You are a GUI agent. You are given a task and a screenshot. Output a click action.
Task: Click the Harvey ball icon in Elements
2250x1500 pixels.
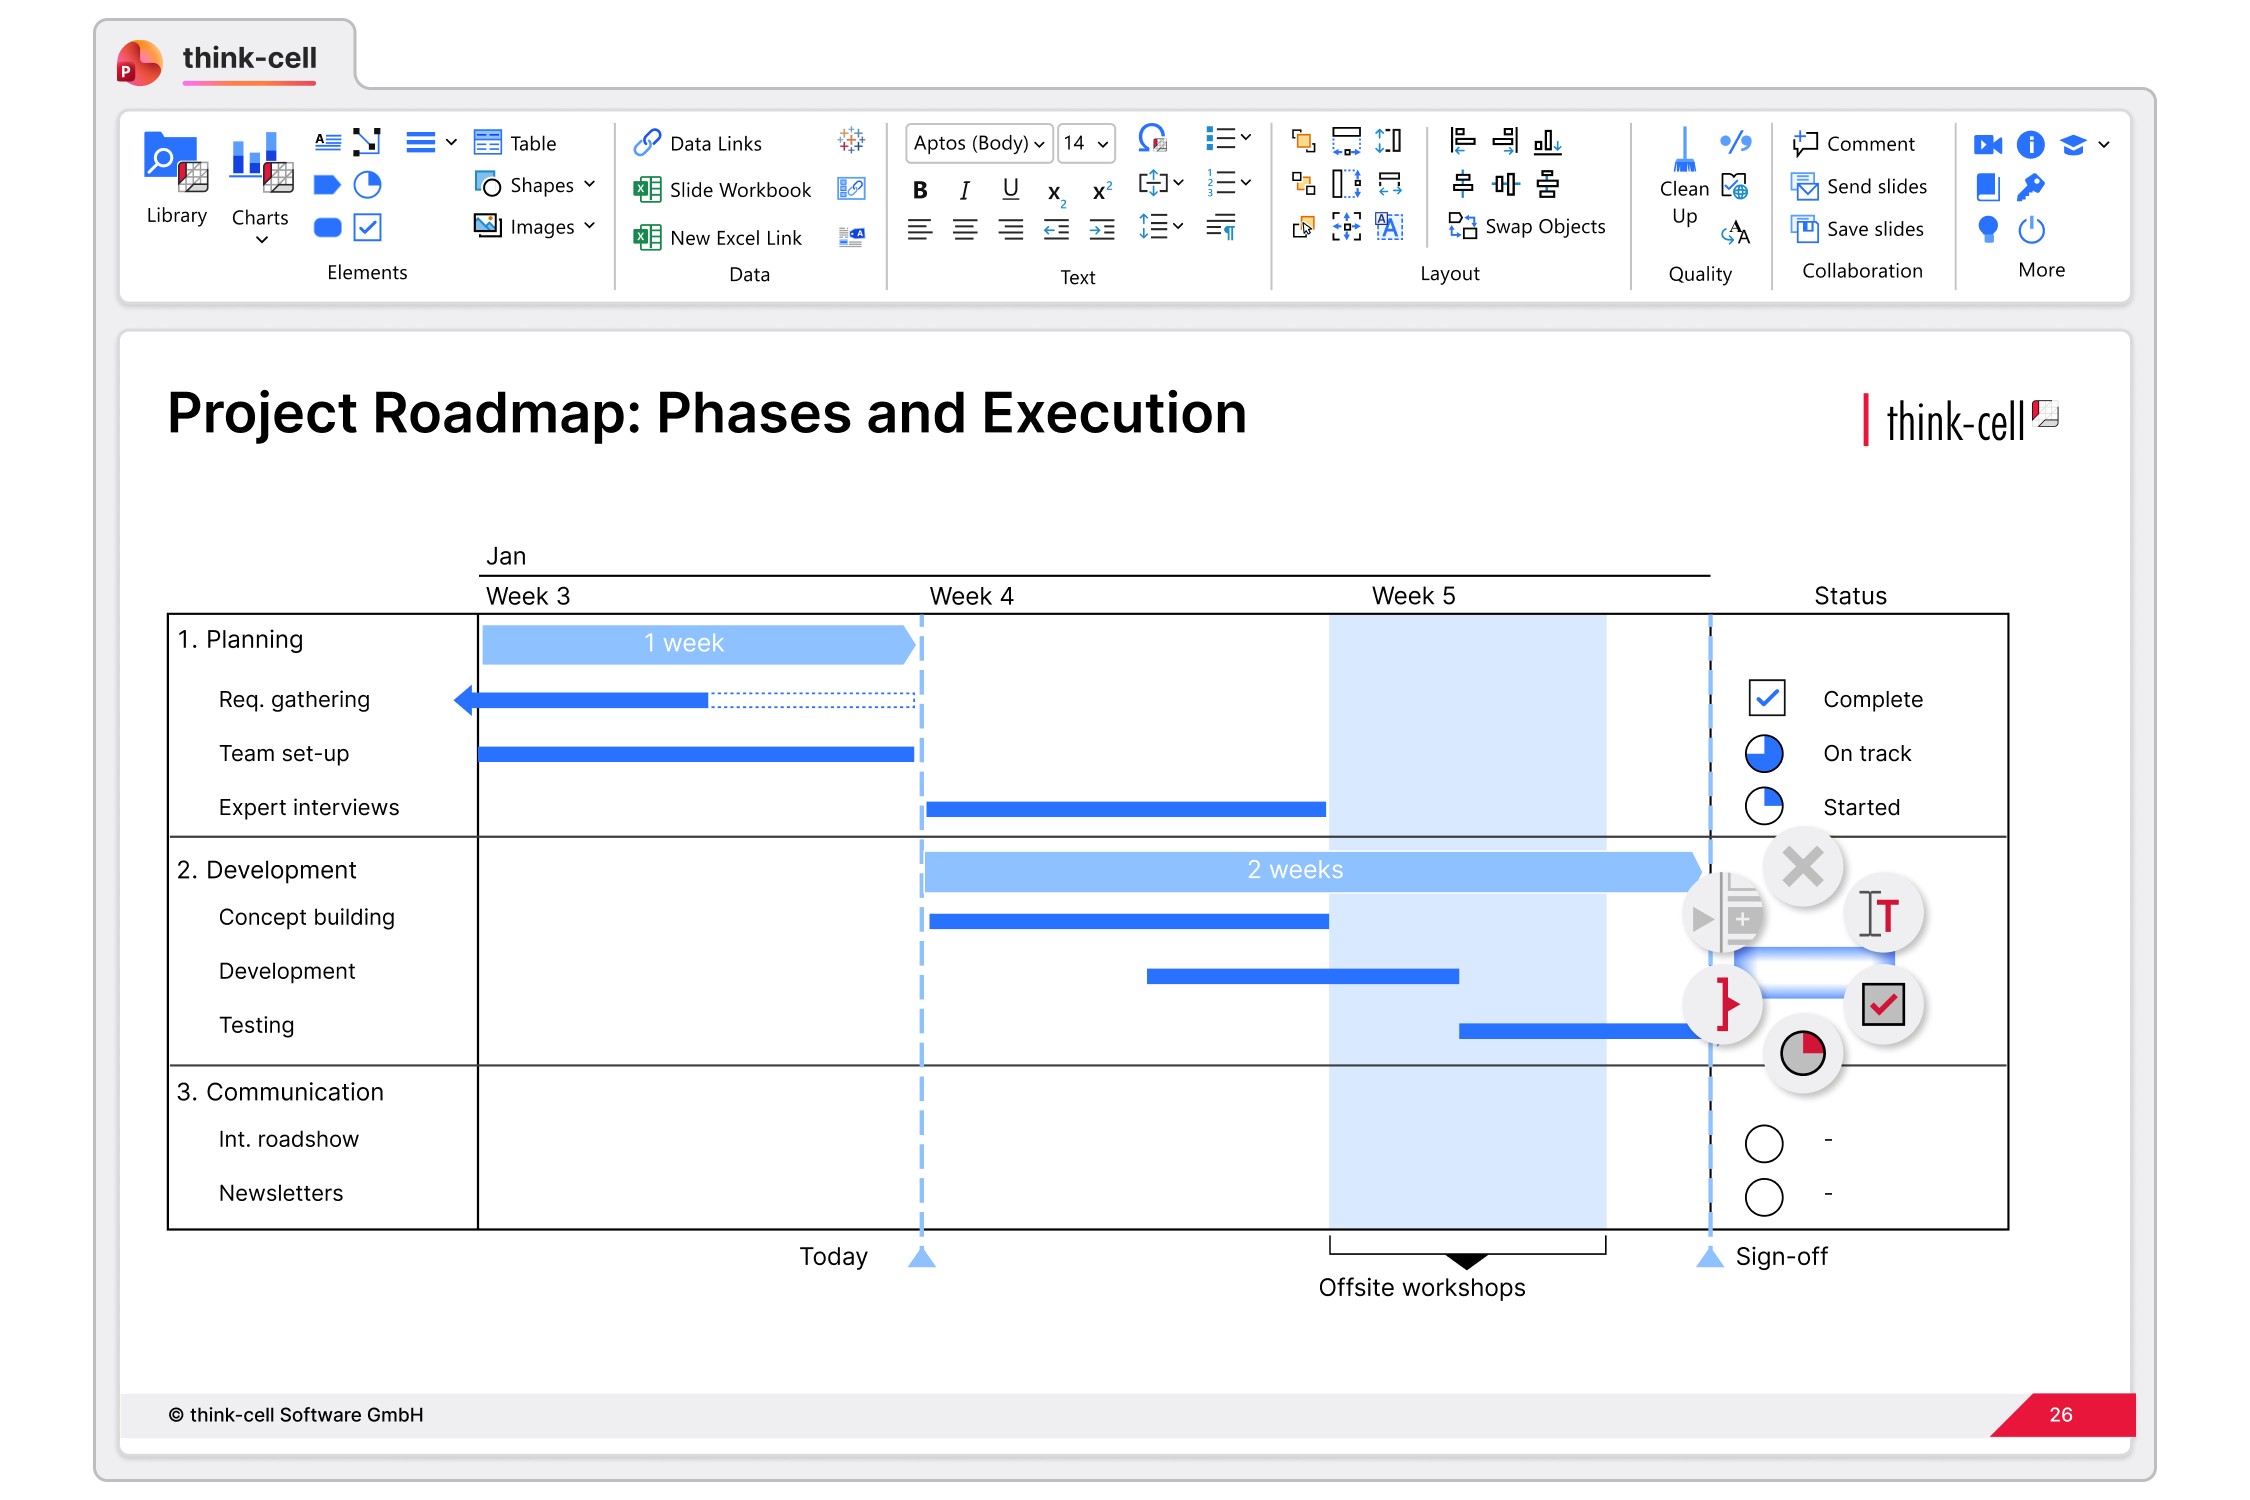click(x=368, y=185)
